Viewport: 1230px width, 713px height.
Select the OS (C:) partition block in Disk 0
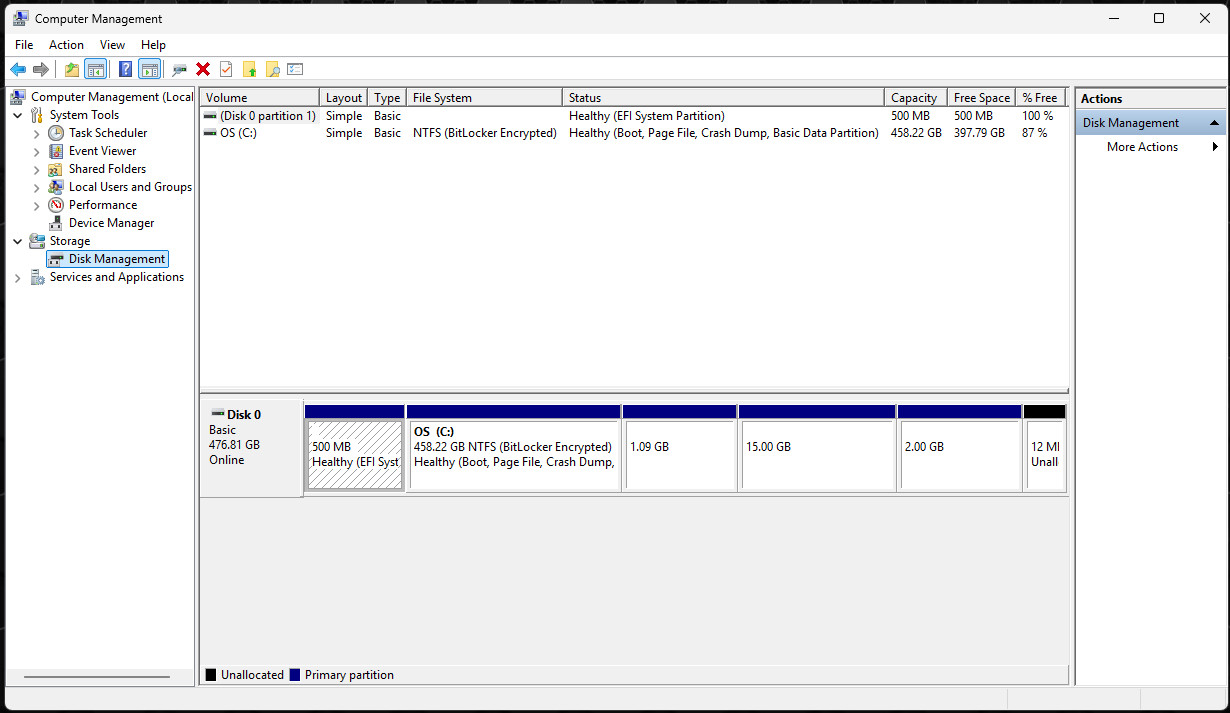514,448
